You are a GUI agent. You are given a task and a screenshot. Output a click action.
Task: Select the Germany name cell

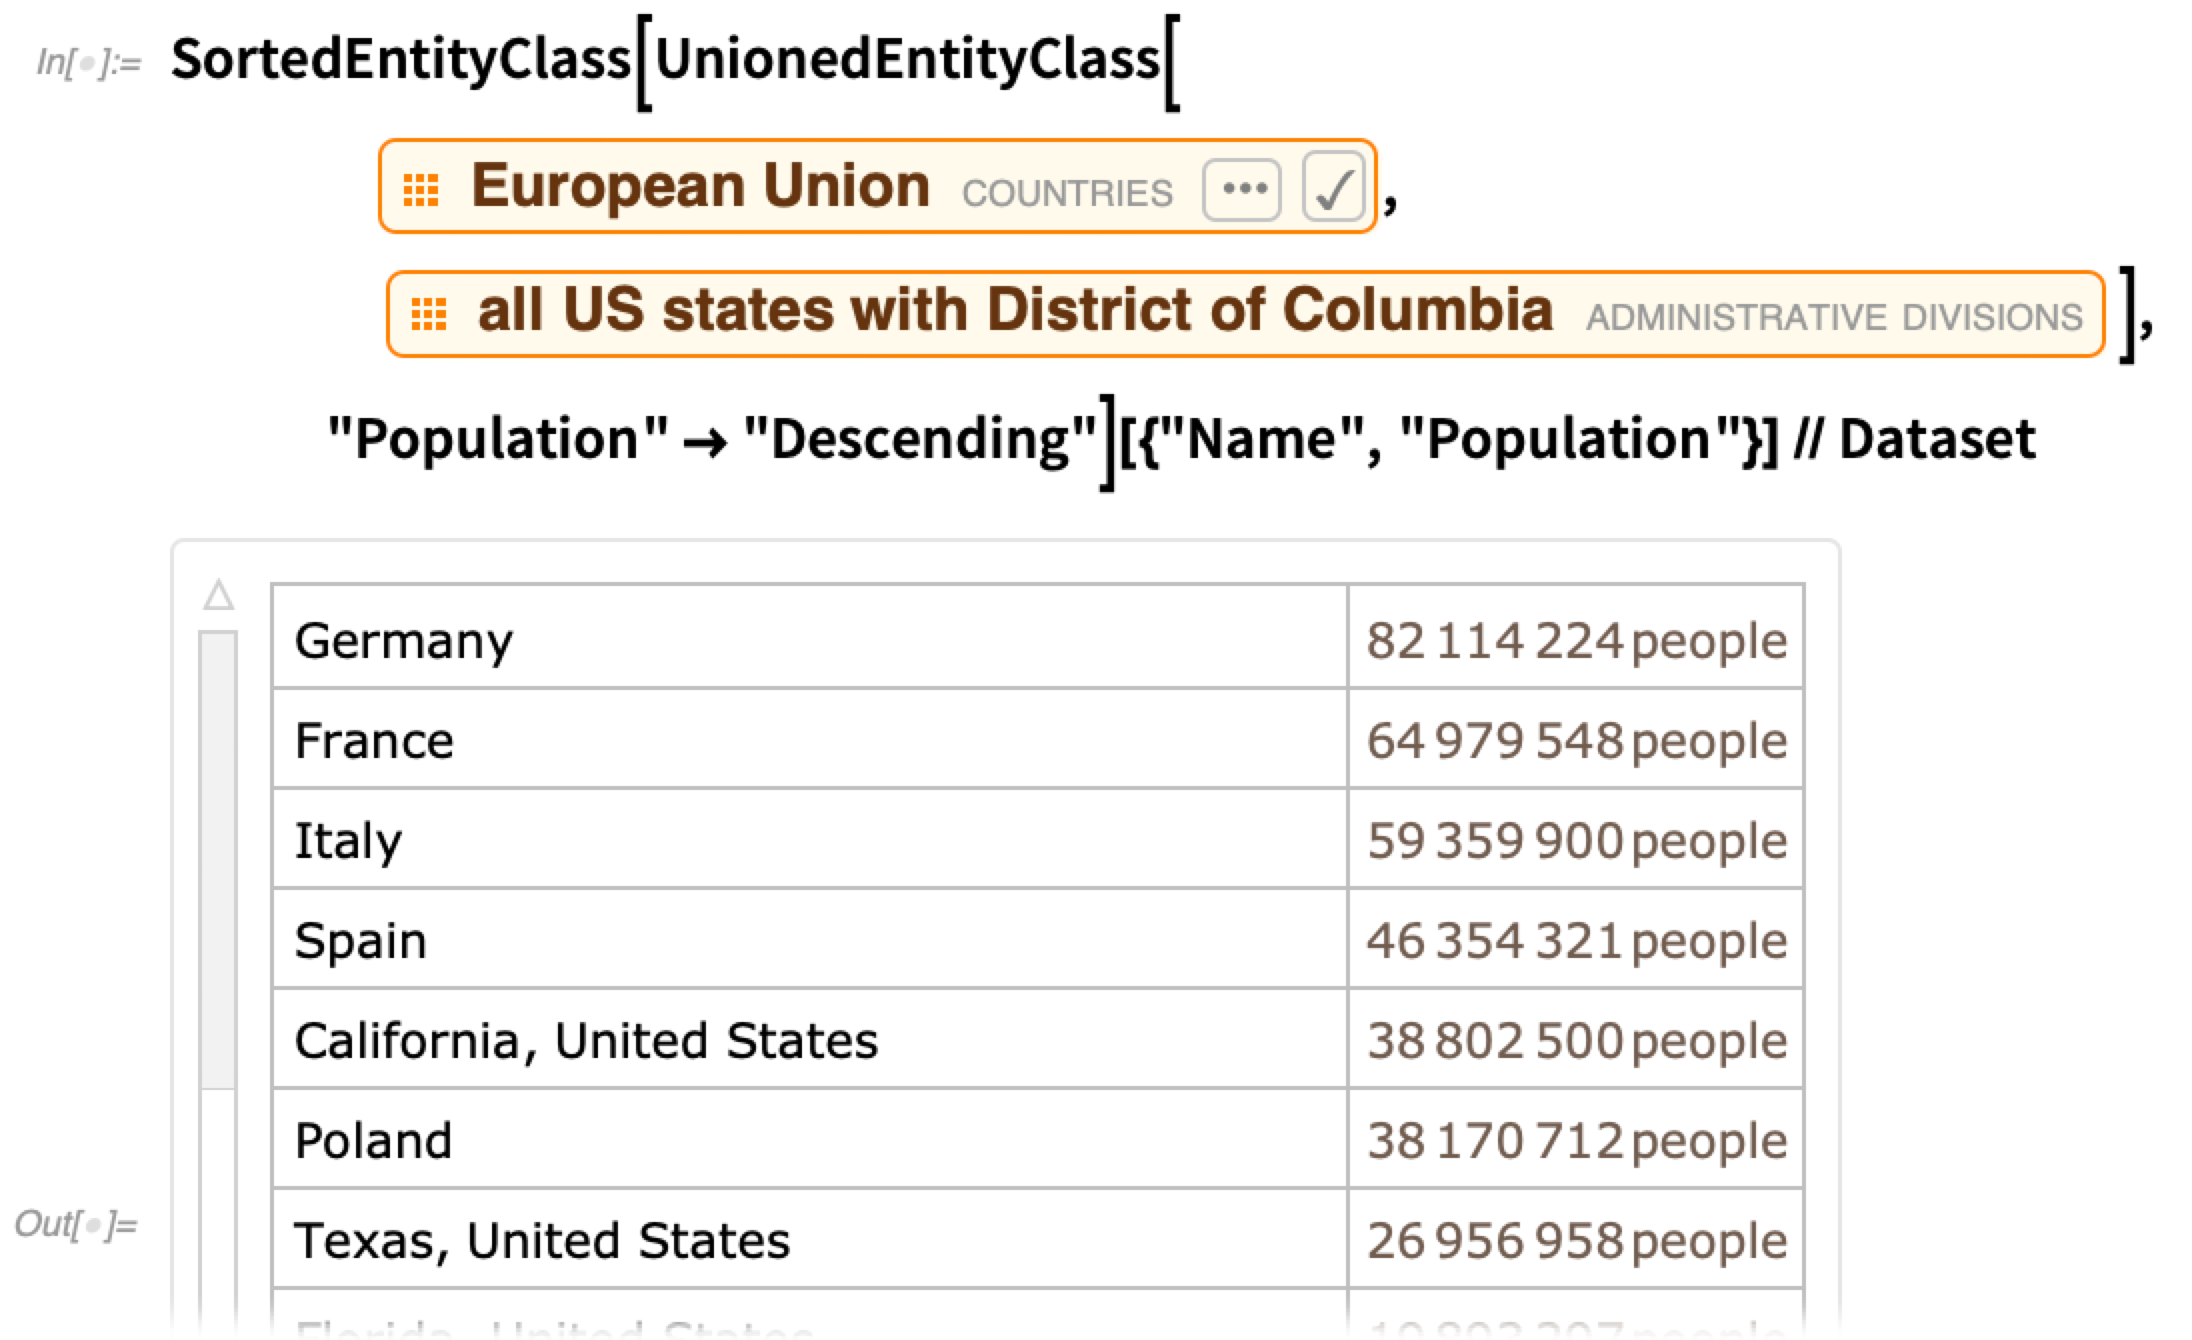[403, 640]
